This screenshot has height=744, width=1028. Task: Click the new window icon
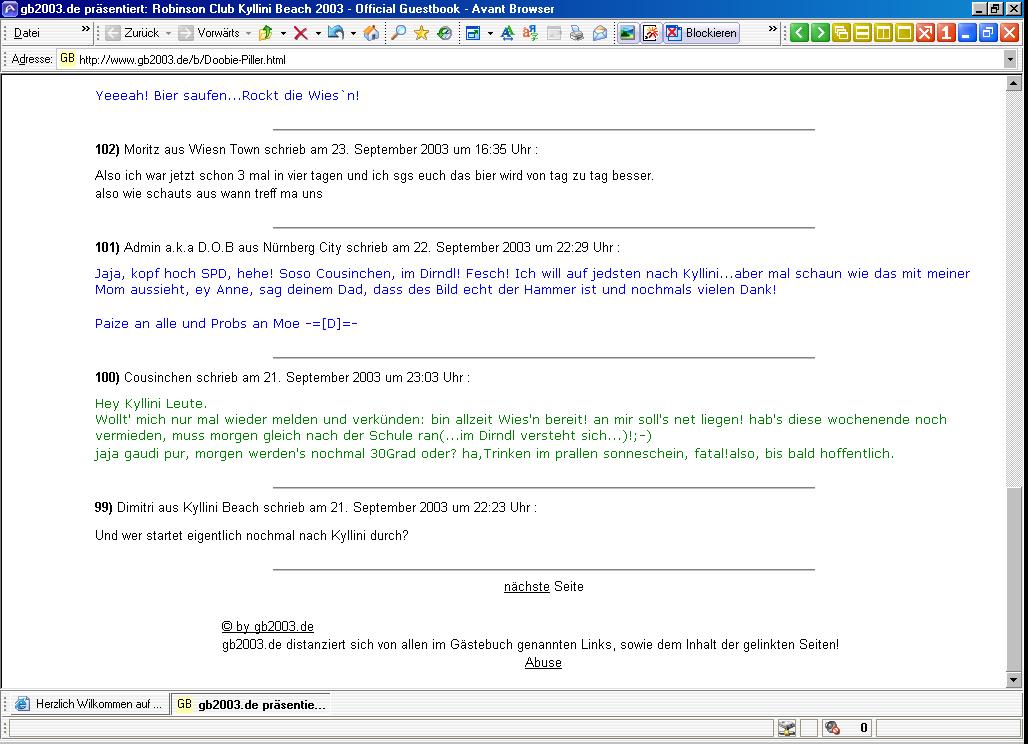(473, 33)
